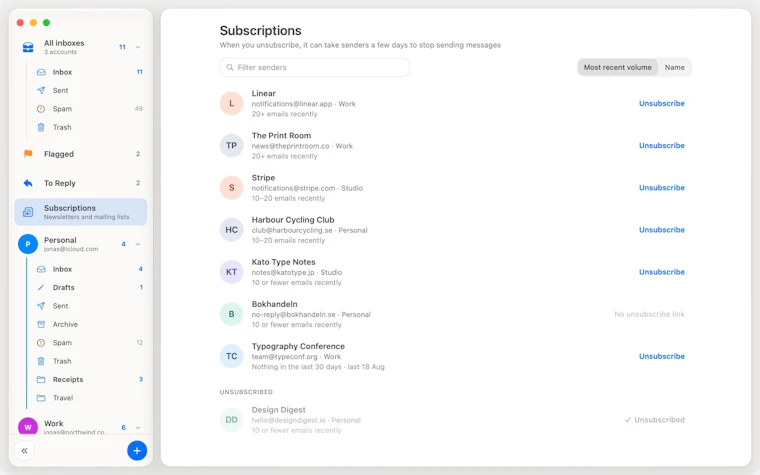Collapse the sidebar with double-chevron button

[x=24, y=450]
